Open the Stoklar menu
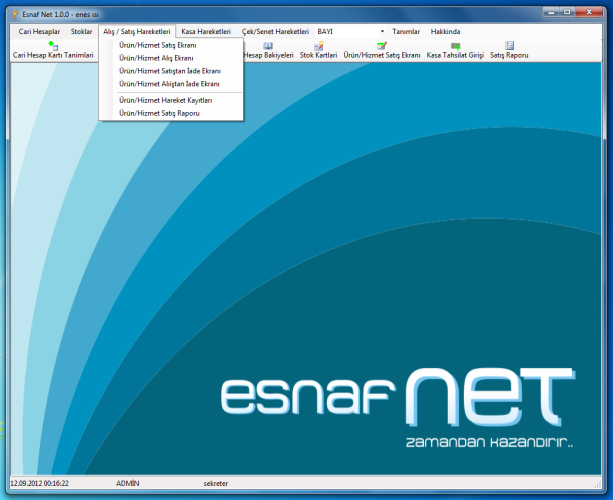This screenshot has height=500, width=613. [81, 32]
